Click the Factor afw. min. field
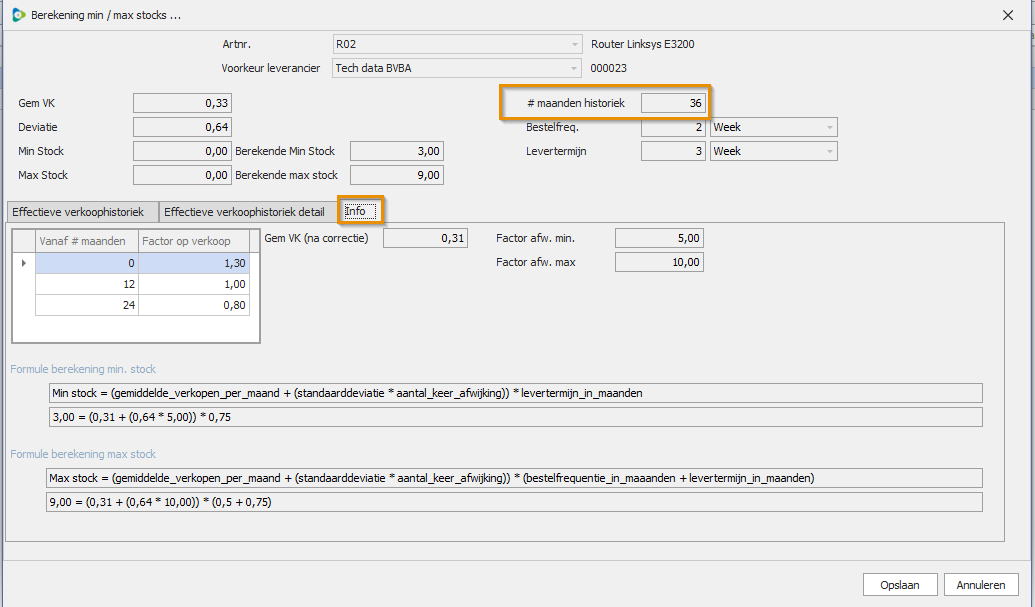1035x607 pixels. tap(659, 238)
